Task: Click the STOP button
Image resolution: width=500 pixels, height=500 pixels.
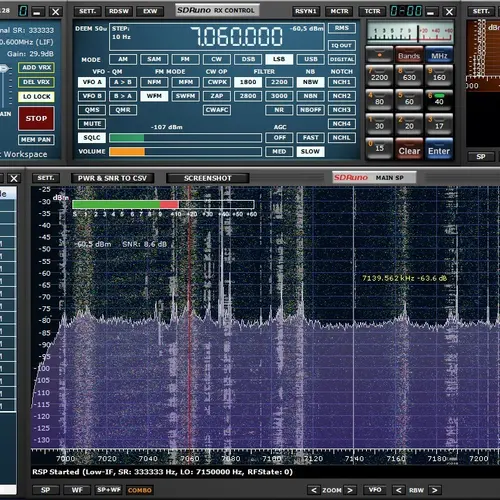Action: [x=36, y=118]
